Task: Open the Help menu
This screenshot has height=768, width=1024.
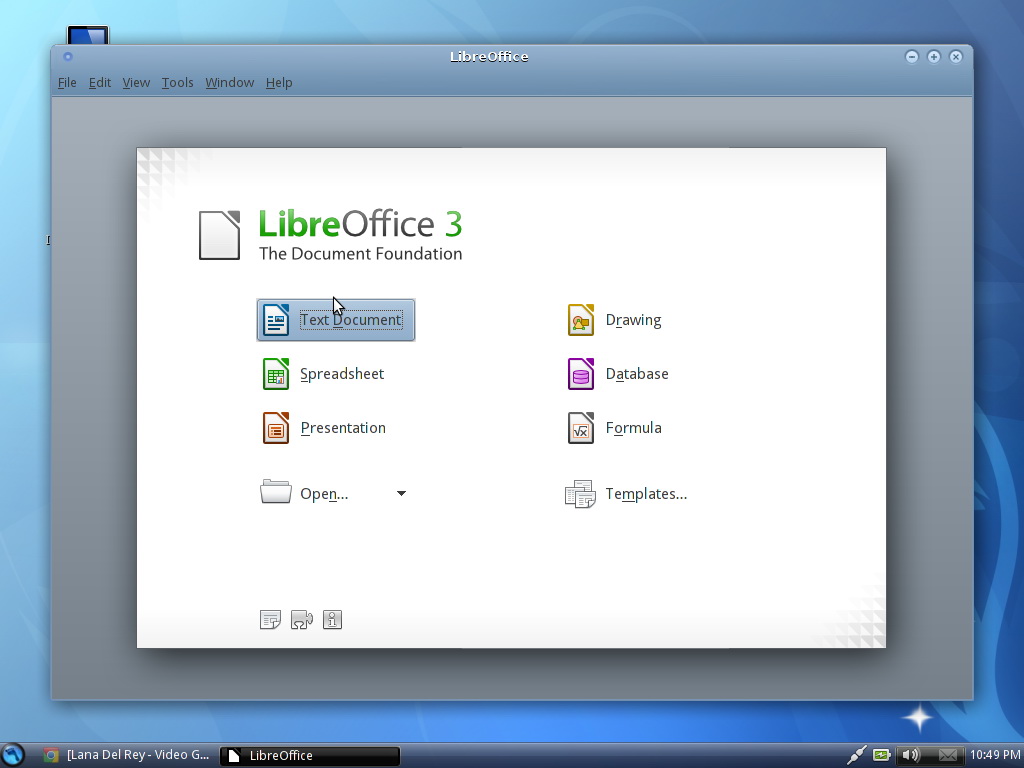Action: [x=279, y=83]
